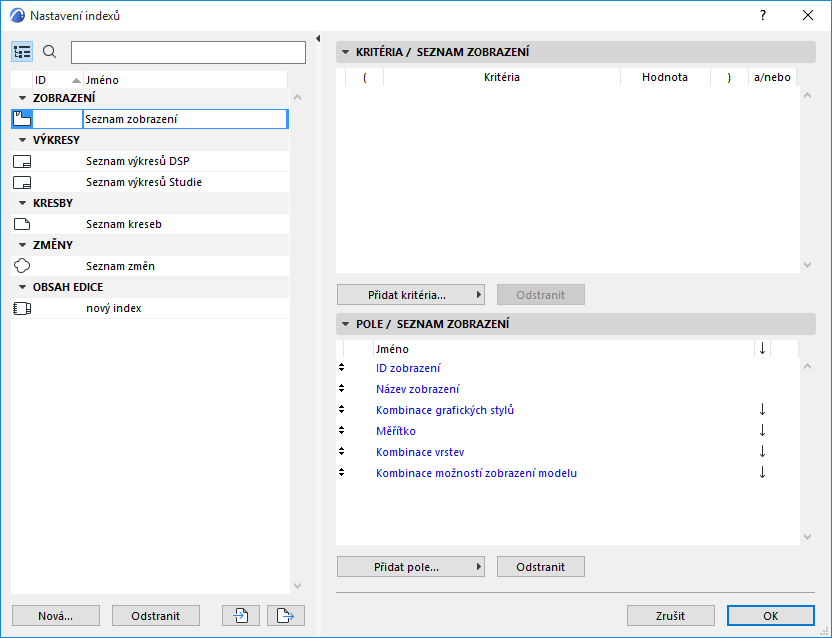Collapse the POLE / SEZNAM ZOBRAZENÍ panel
This screenshot has width=832, height=638.
(x=345, y=324)
